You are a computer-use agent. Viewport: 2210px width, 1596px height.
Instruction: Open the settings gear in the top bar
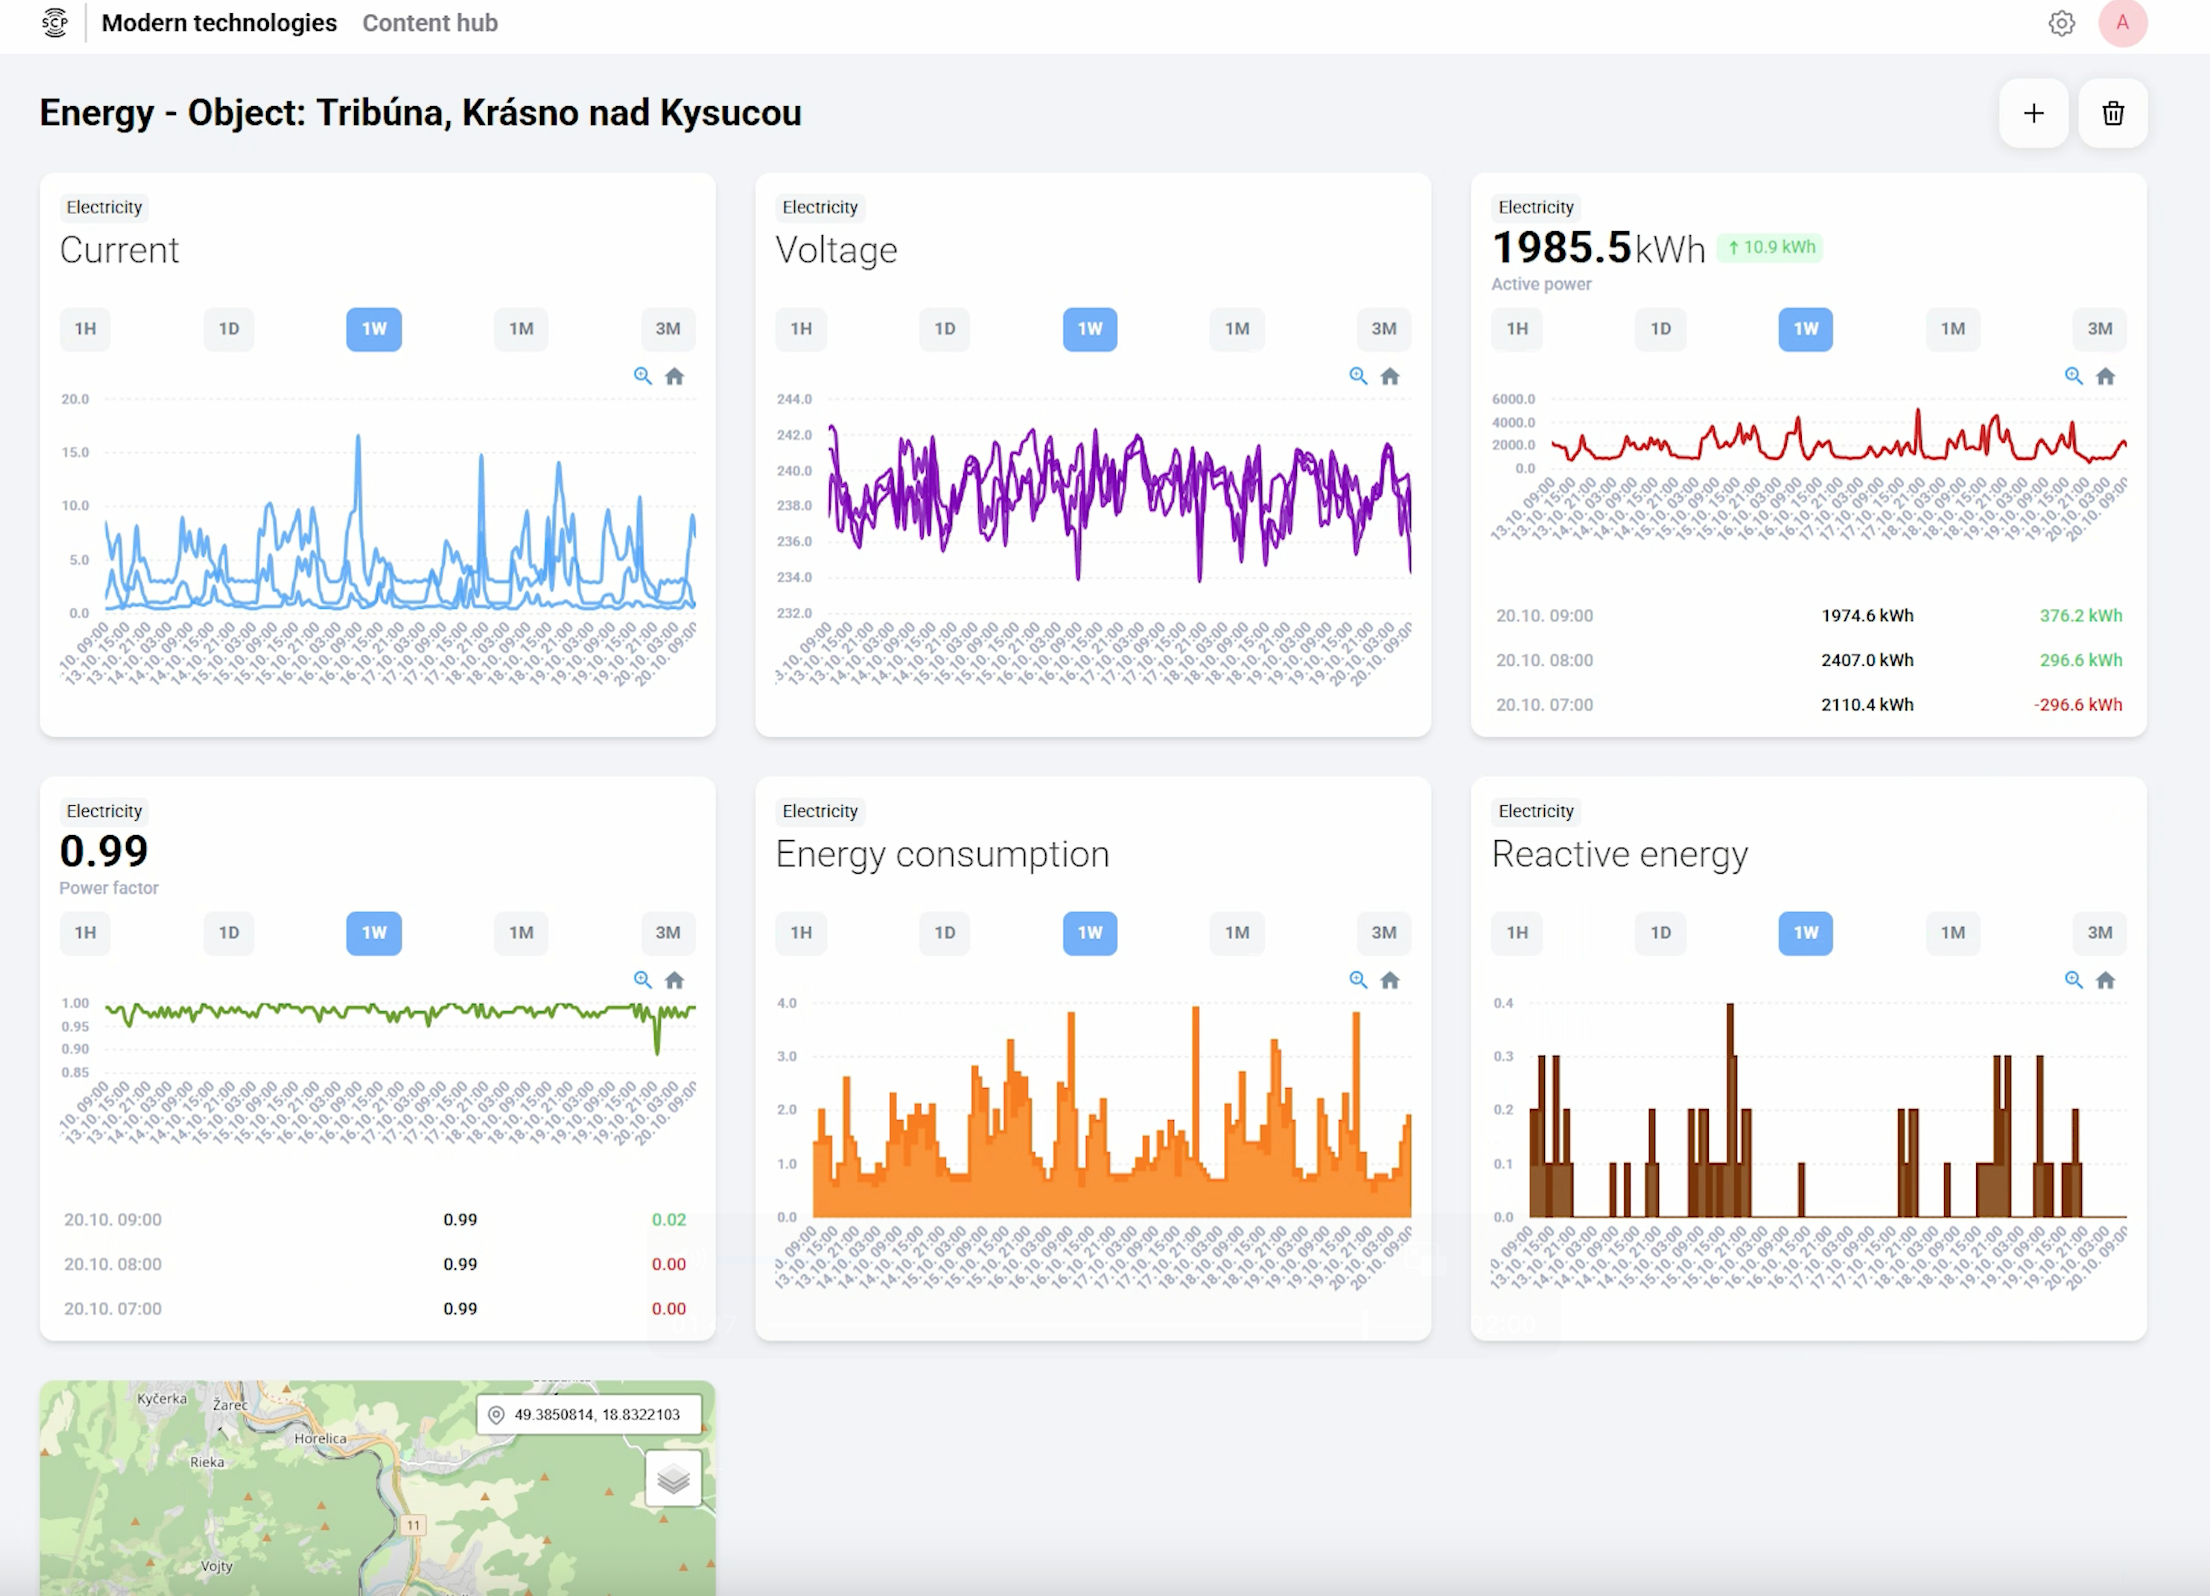tap(2062, 23)
